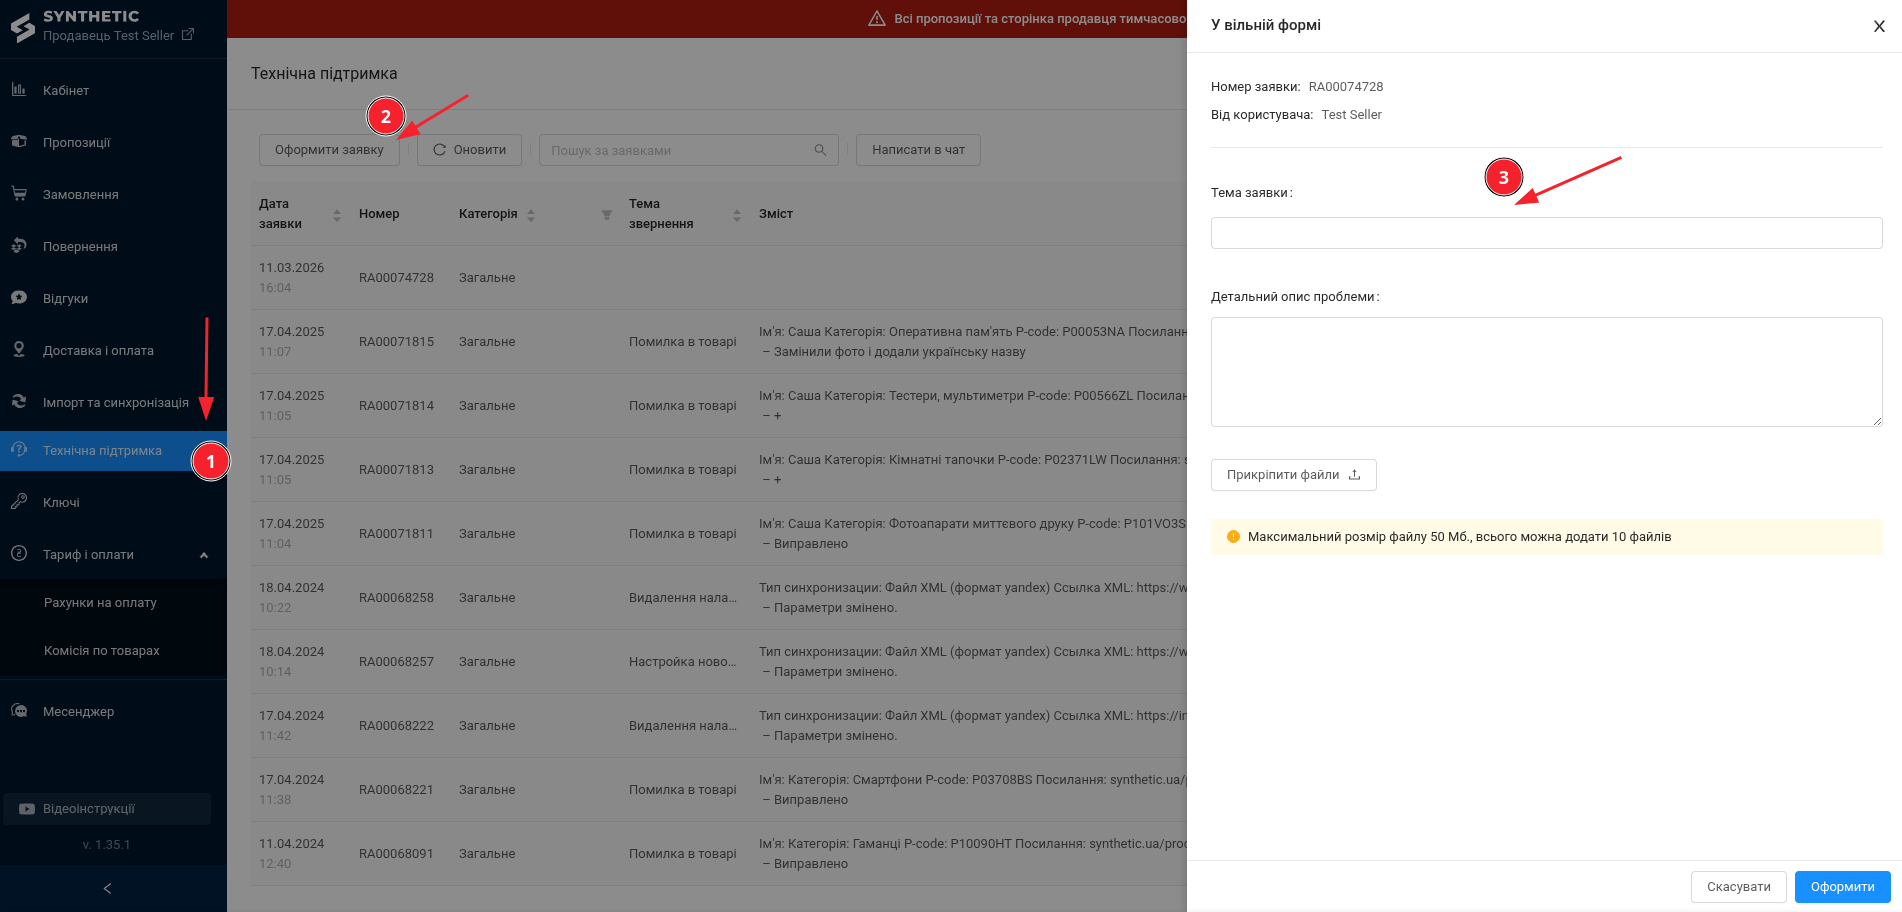Collapse the Тариф і оплати submenu
1902x912 pixels.
(x=204, y=555)
